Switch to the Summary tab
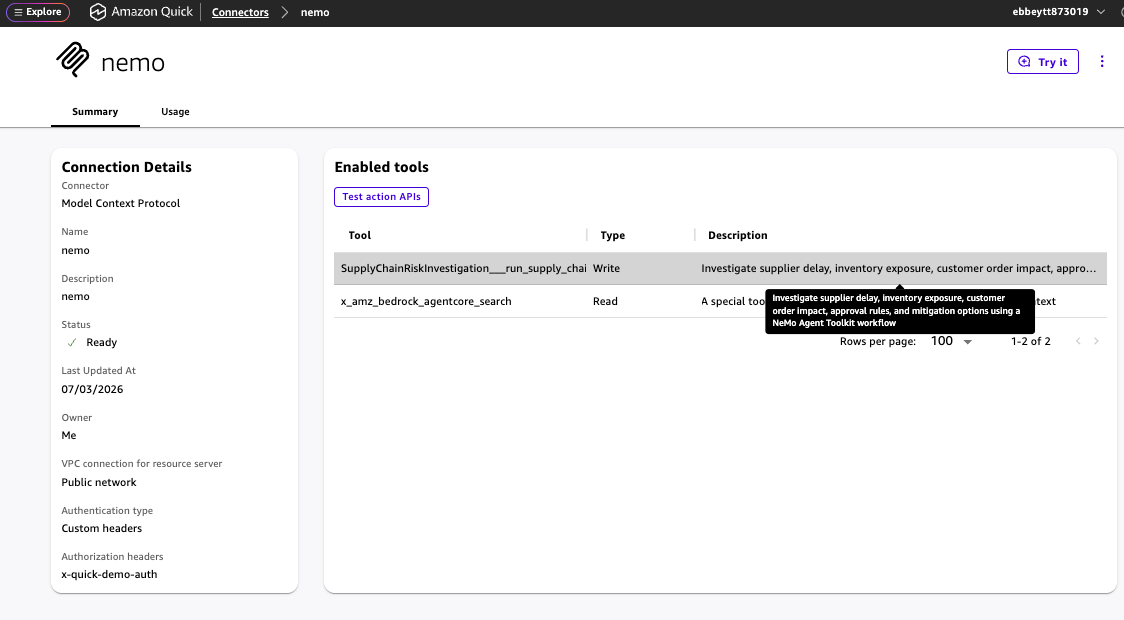This screenshot has width=1124, height=620. point(95,112)
